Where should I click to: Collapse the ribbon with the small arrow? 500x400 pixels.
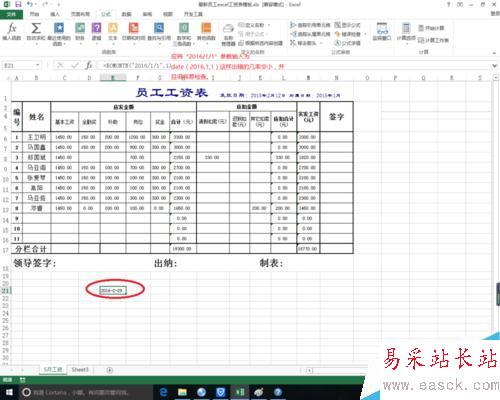pos(495,53)
